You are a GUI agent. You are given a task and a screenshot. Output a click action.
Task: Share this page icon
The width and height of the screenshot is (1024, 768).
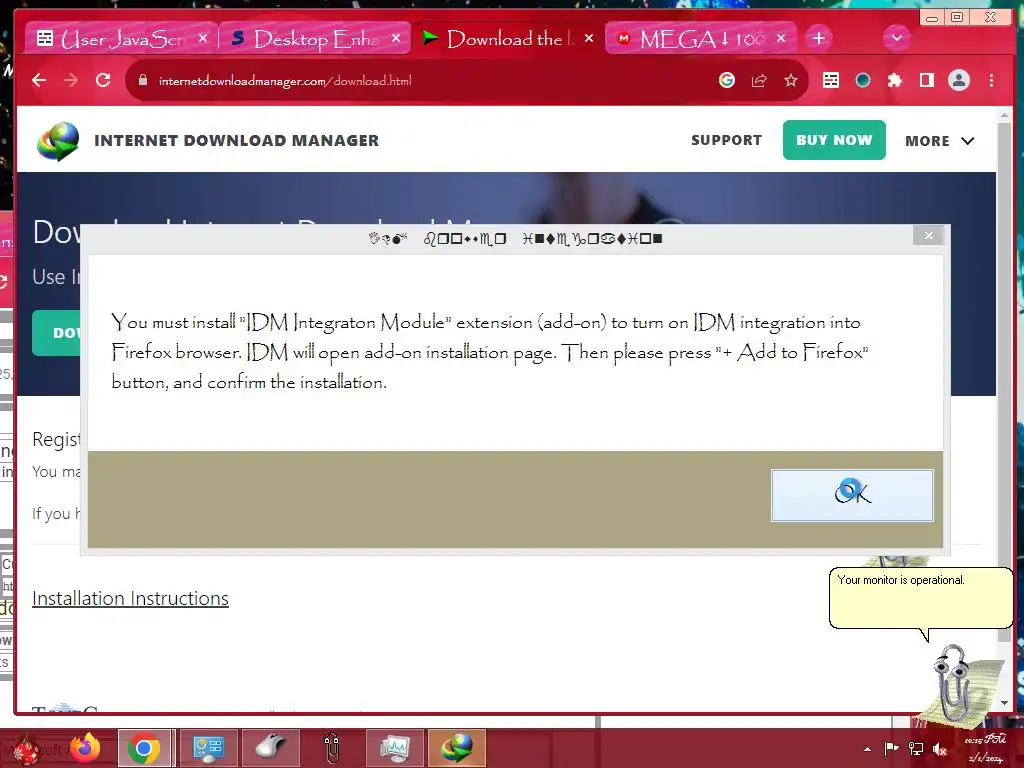tap(759, 80)
